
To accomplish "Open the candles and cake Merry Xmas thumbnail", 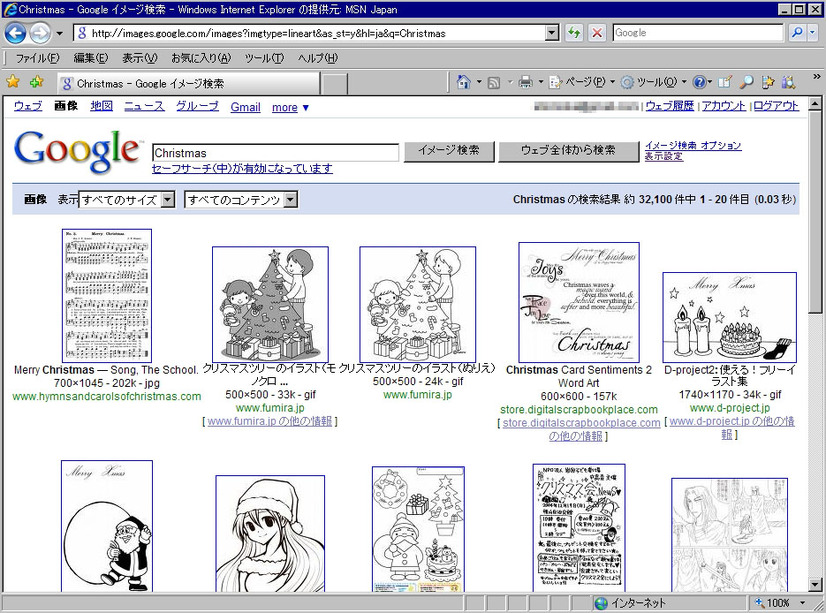I will pyautogui.click(x=730, y=318).
